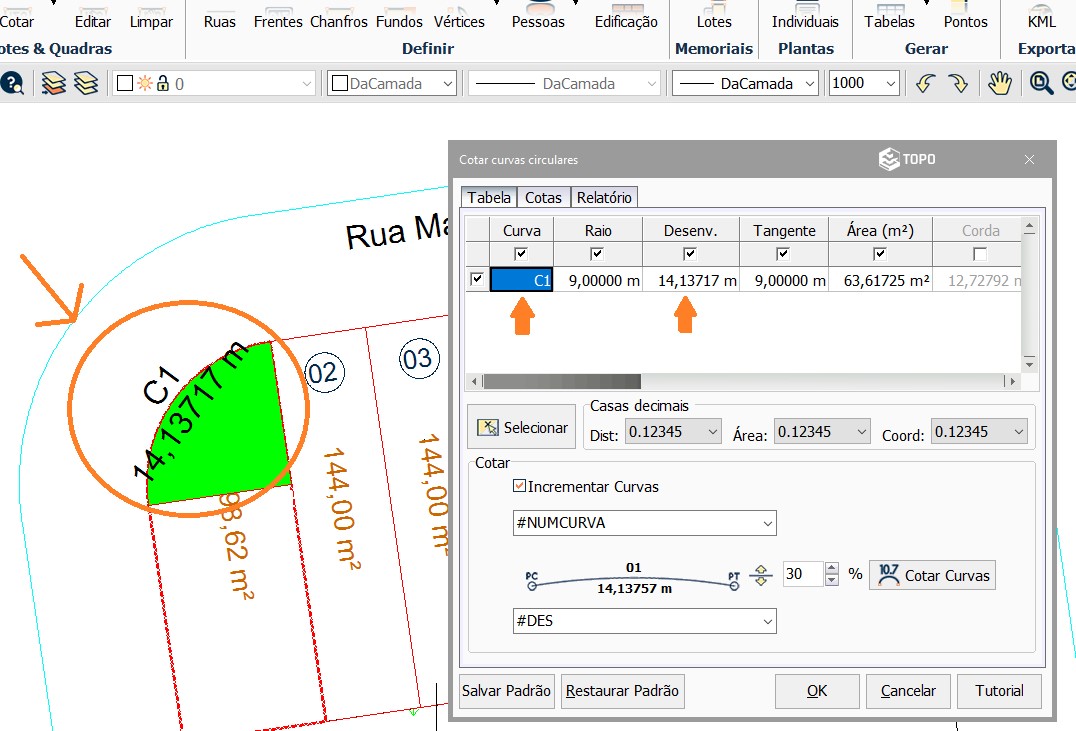Open the Dist decimal places dropdown
The image size is (1076, 731).
[673, 432]
